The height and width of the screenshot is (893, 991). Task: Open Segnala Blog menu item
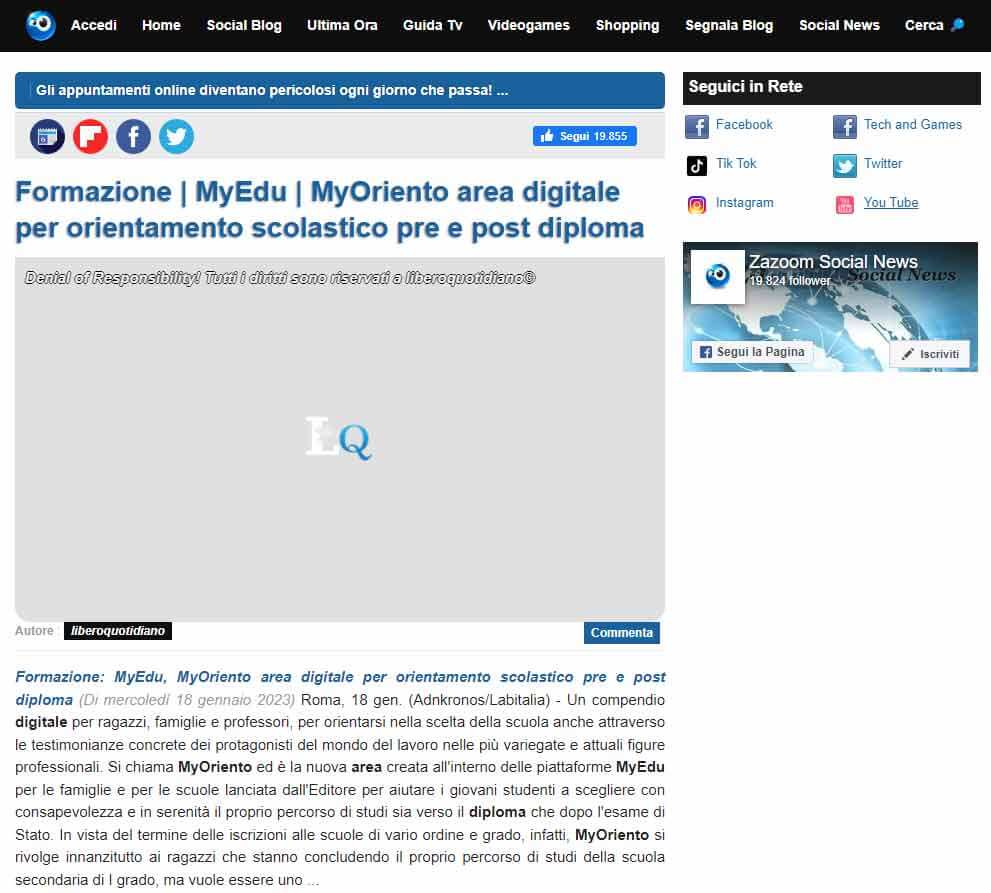click(x=729, y=25)
